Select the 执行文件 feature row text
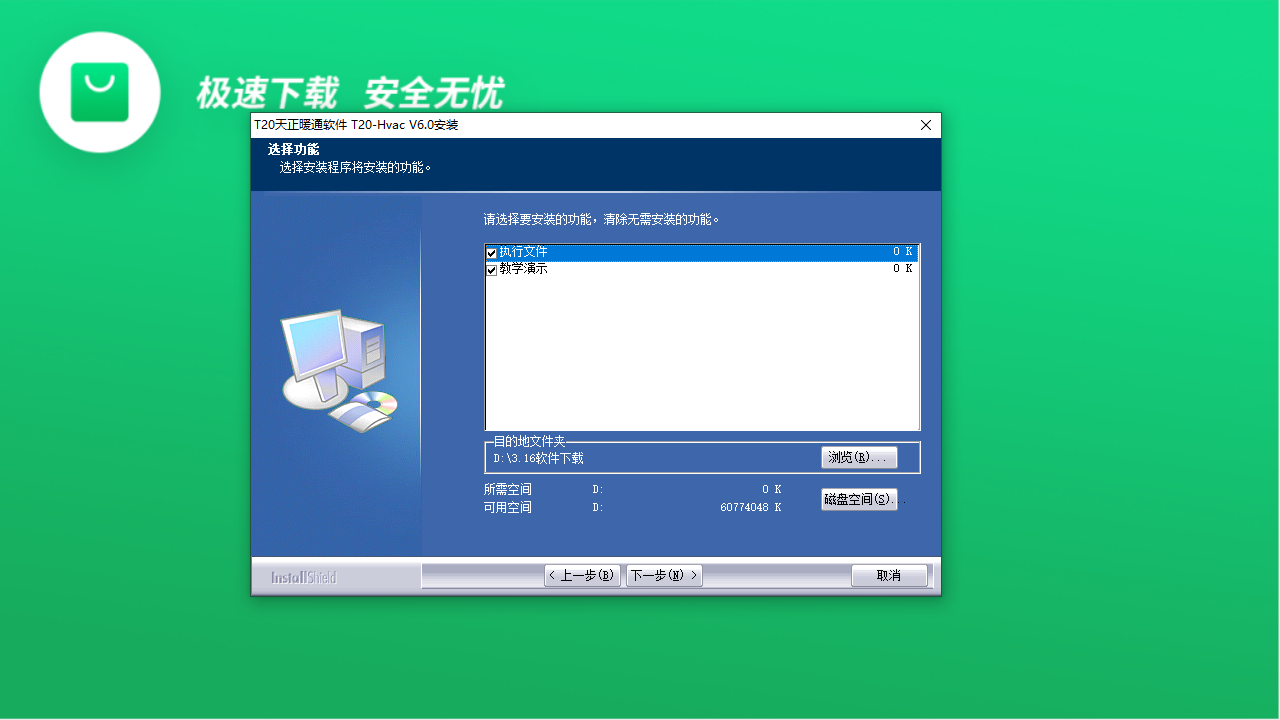Screen dimensions: 1280x720 coord(523,252)
